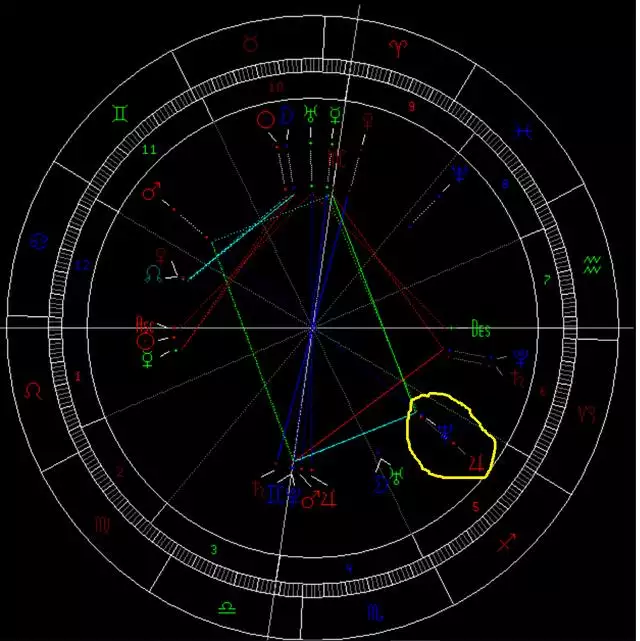Click the red Asc ascendant label
Screen dimensions: 640x641
(146, 322)
